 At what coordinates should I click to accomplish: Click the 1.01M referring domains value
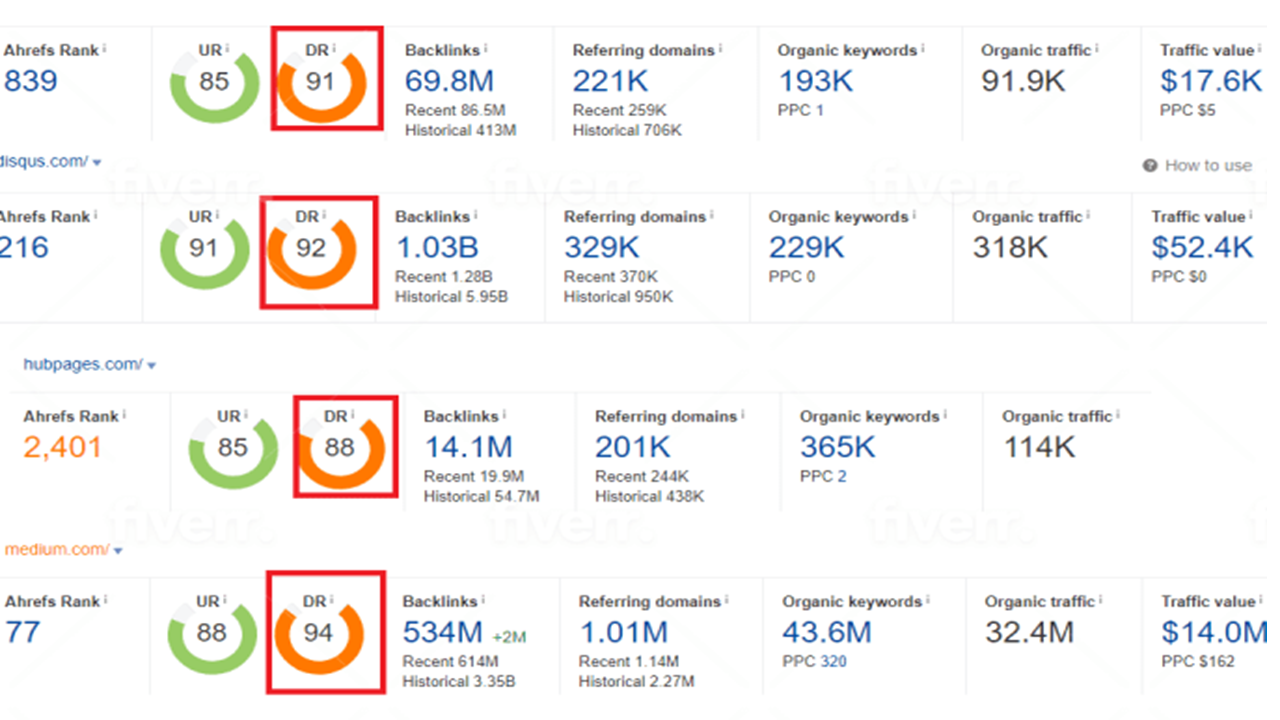click(623, 632)
